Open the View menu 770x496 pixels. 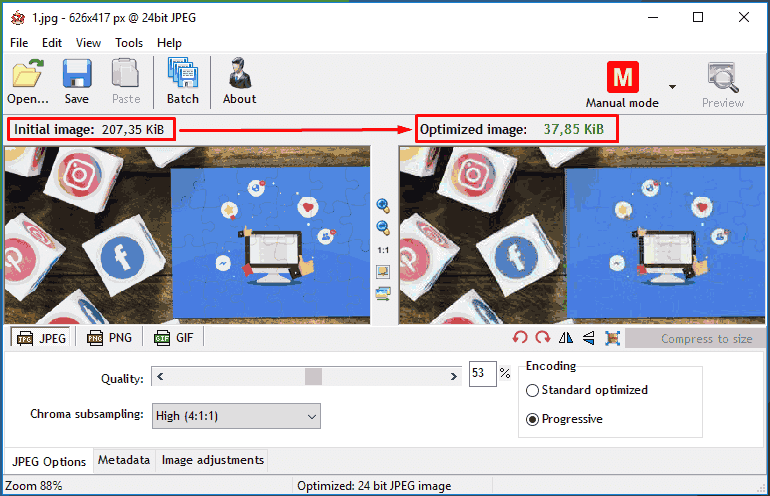(x=88, y=43)
